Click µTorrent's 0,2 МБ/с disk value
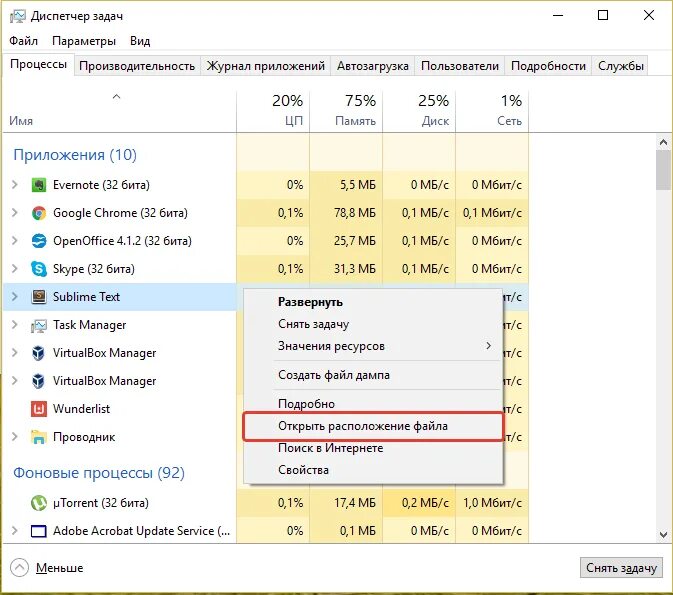This screenshot has height=595, width=673. point(425,503)
